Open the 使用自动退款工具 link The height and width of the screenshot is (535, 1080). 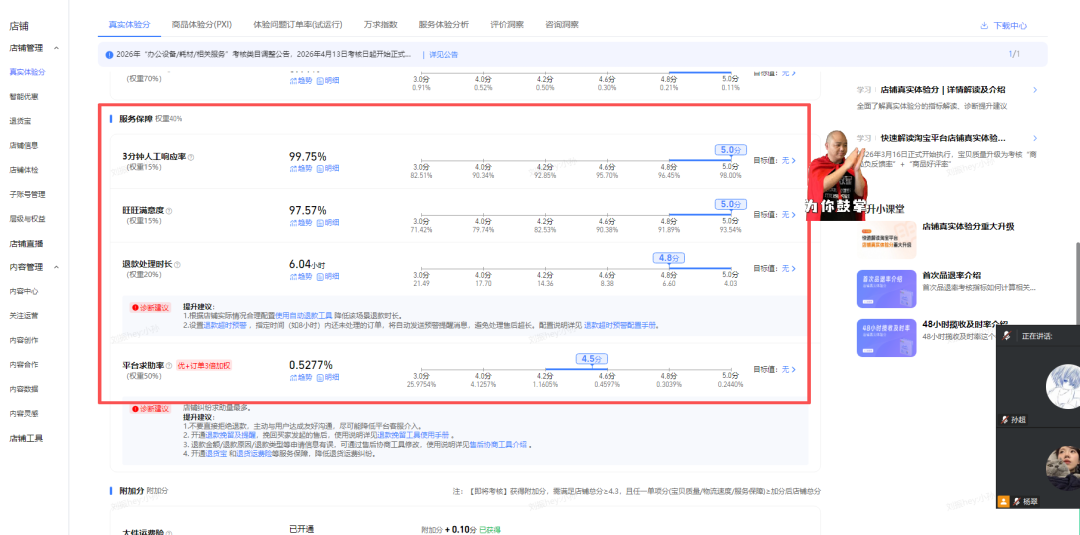pos(304,315)
